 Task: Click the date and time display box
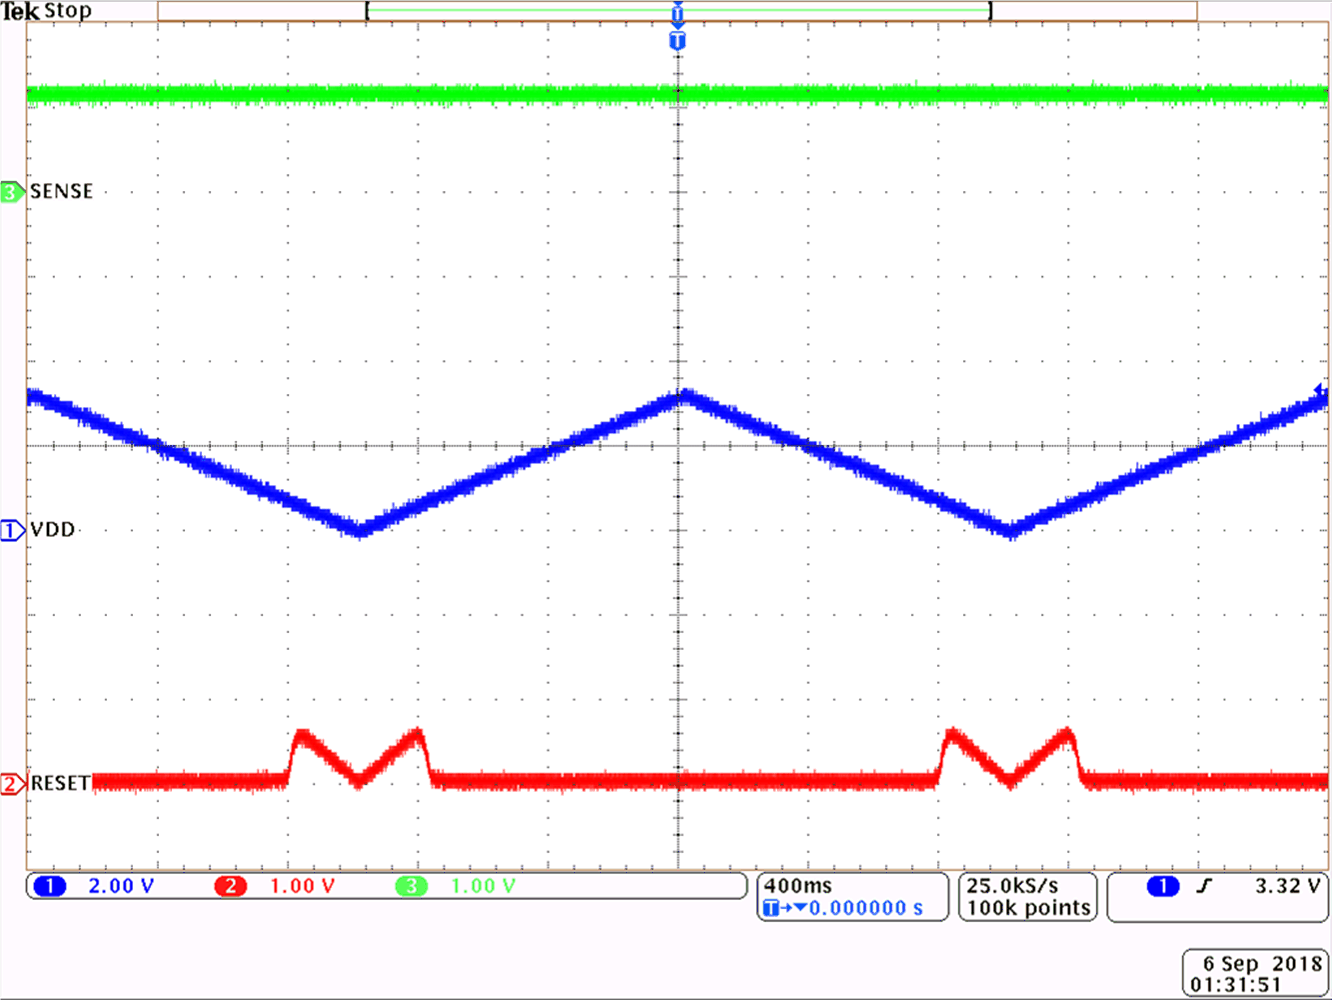pyautogui.click(x=1253, y=972)
